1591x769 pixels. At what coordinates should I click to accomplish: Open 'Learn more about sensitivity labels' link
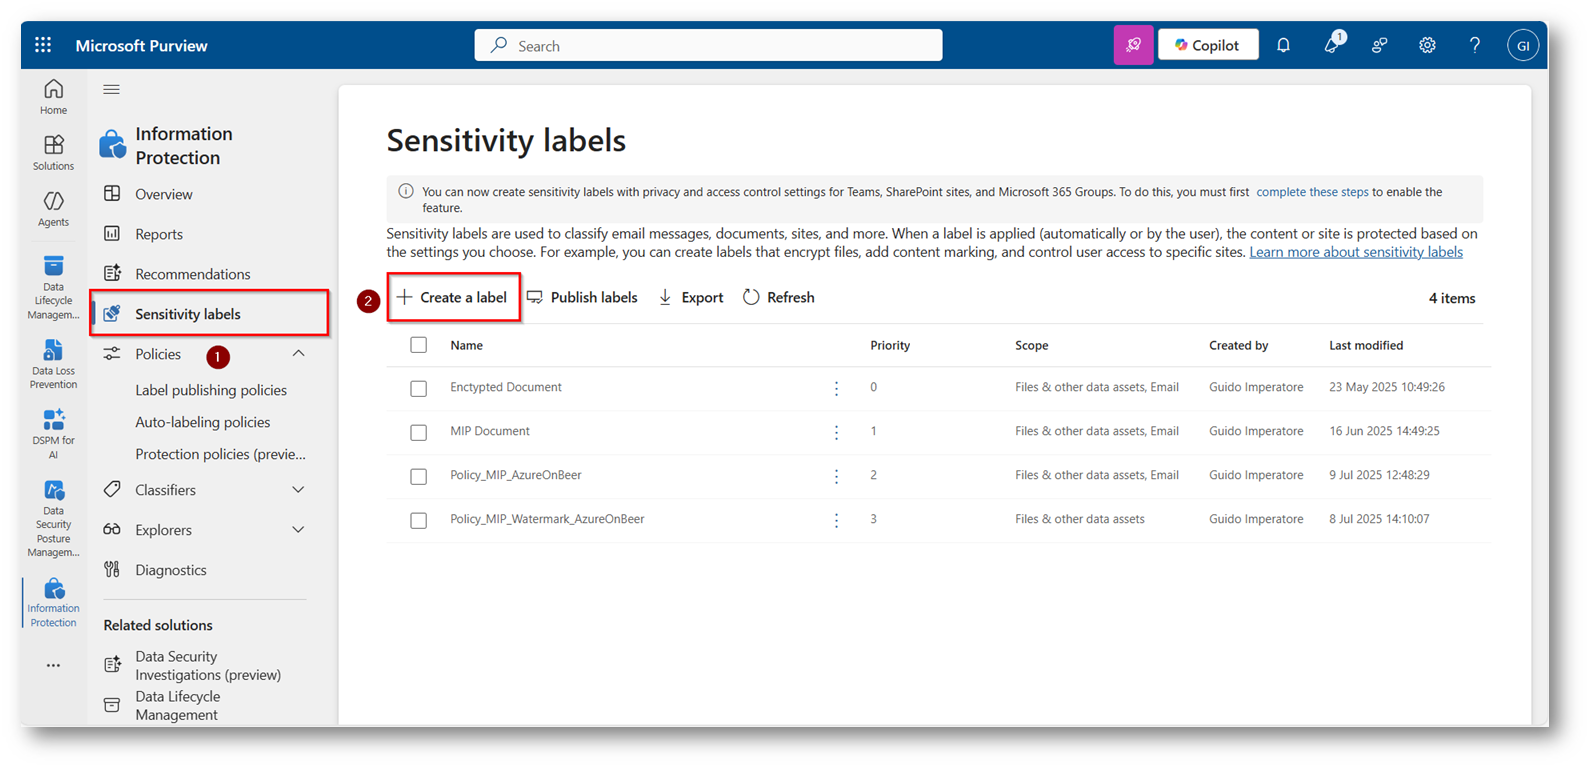[1356, 252]
